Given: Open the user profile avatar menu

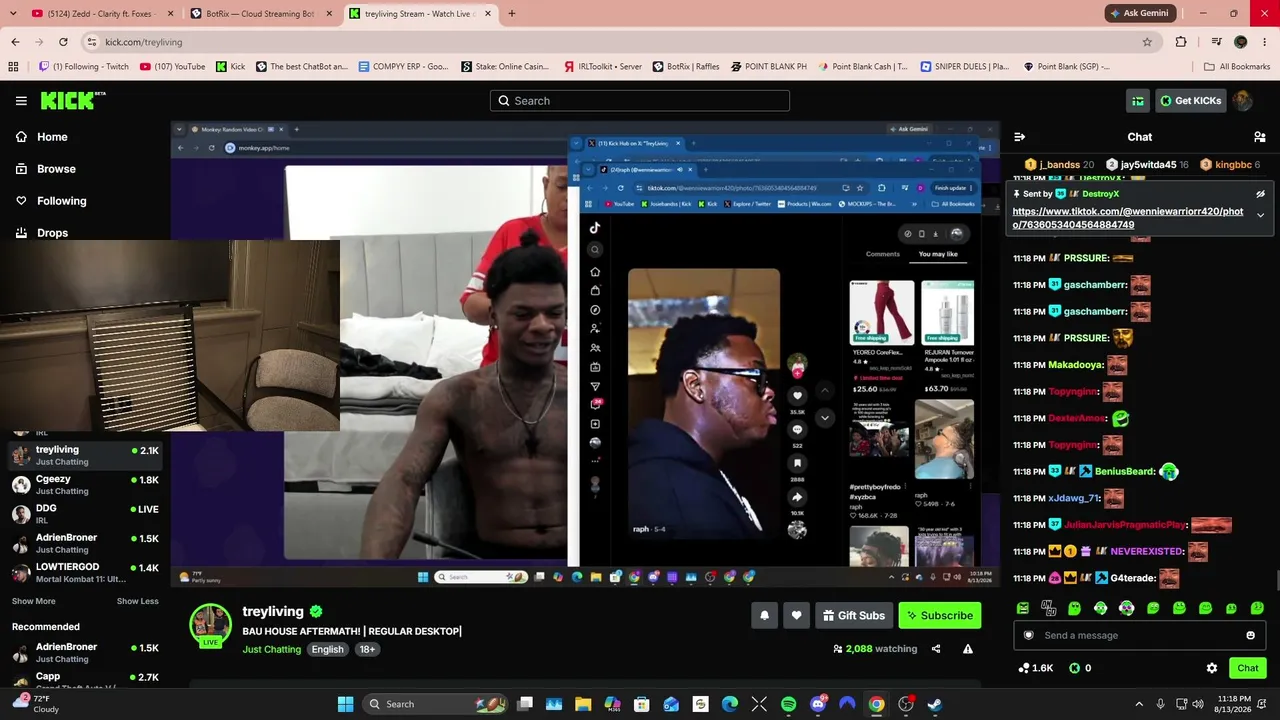Looking at the screenshot, I should click(1242, 101).
